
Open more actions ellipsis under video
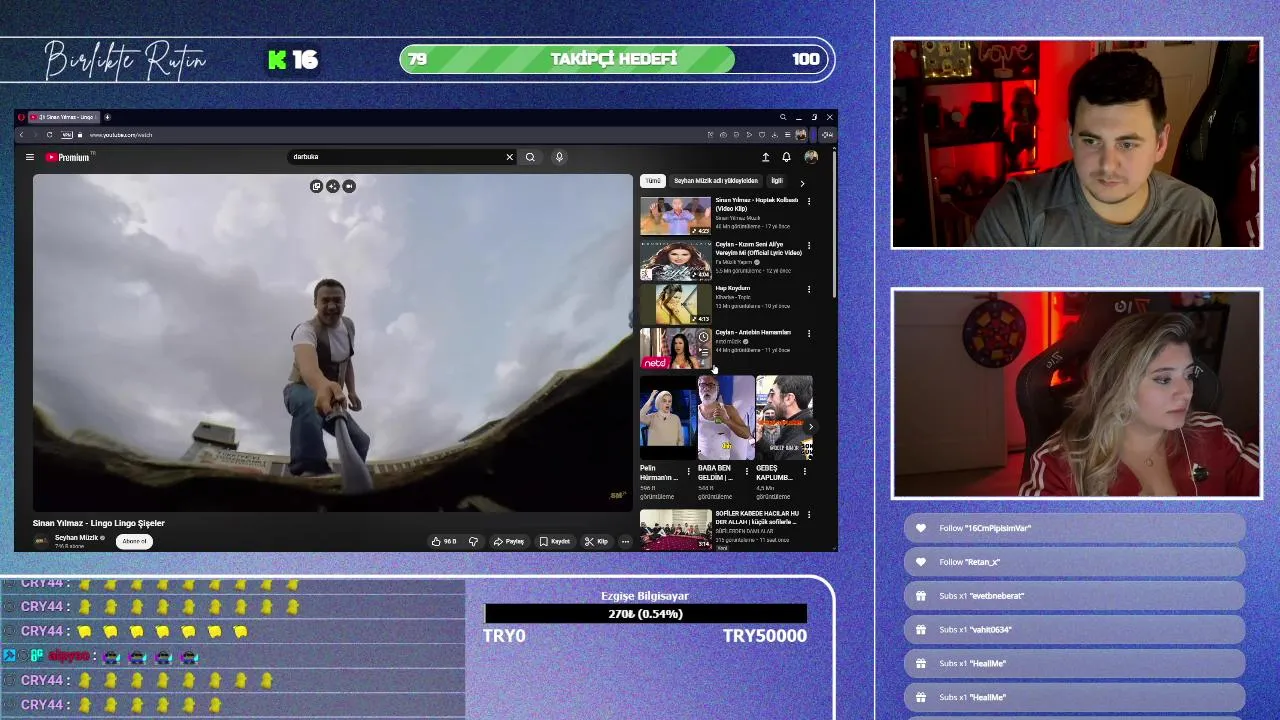point(625,541)
